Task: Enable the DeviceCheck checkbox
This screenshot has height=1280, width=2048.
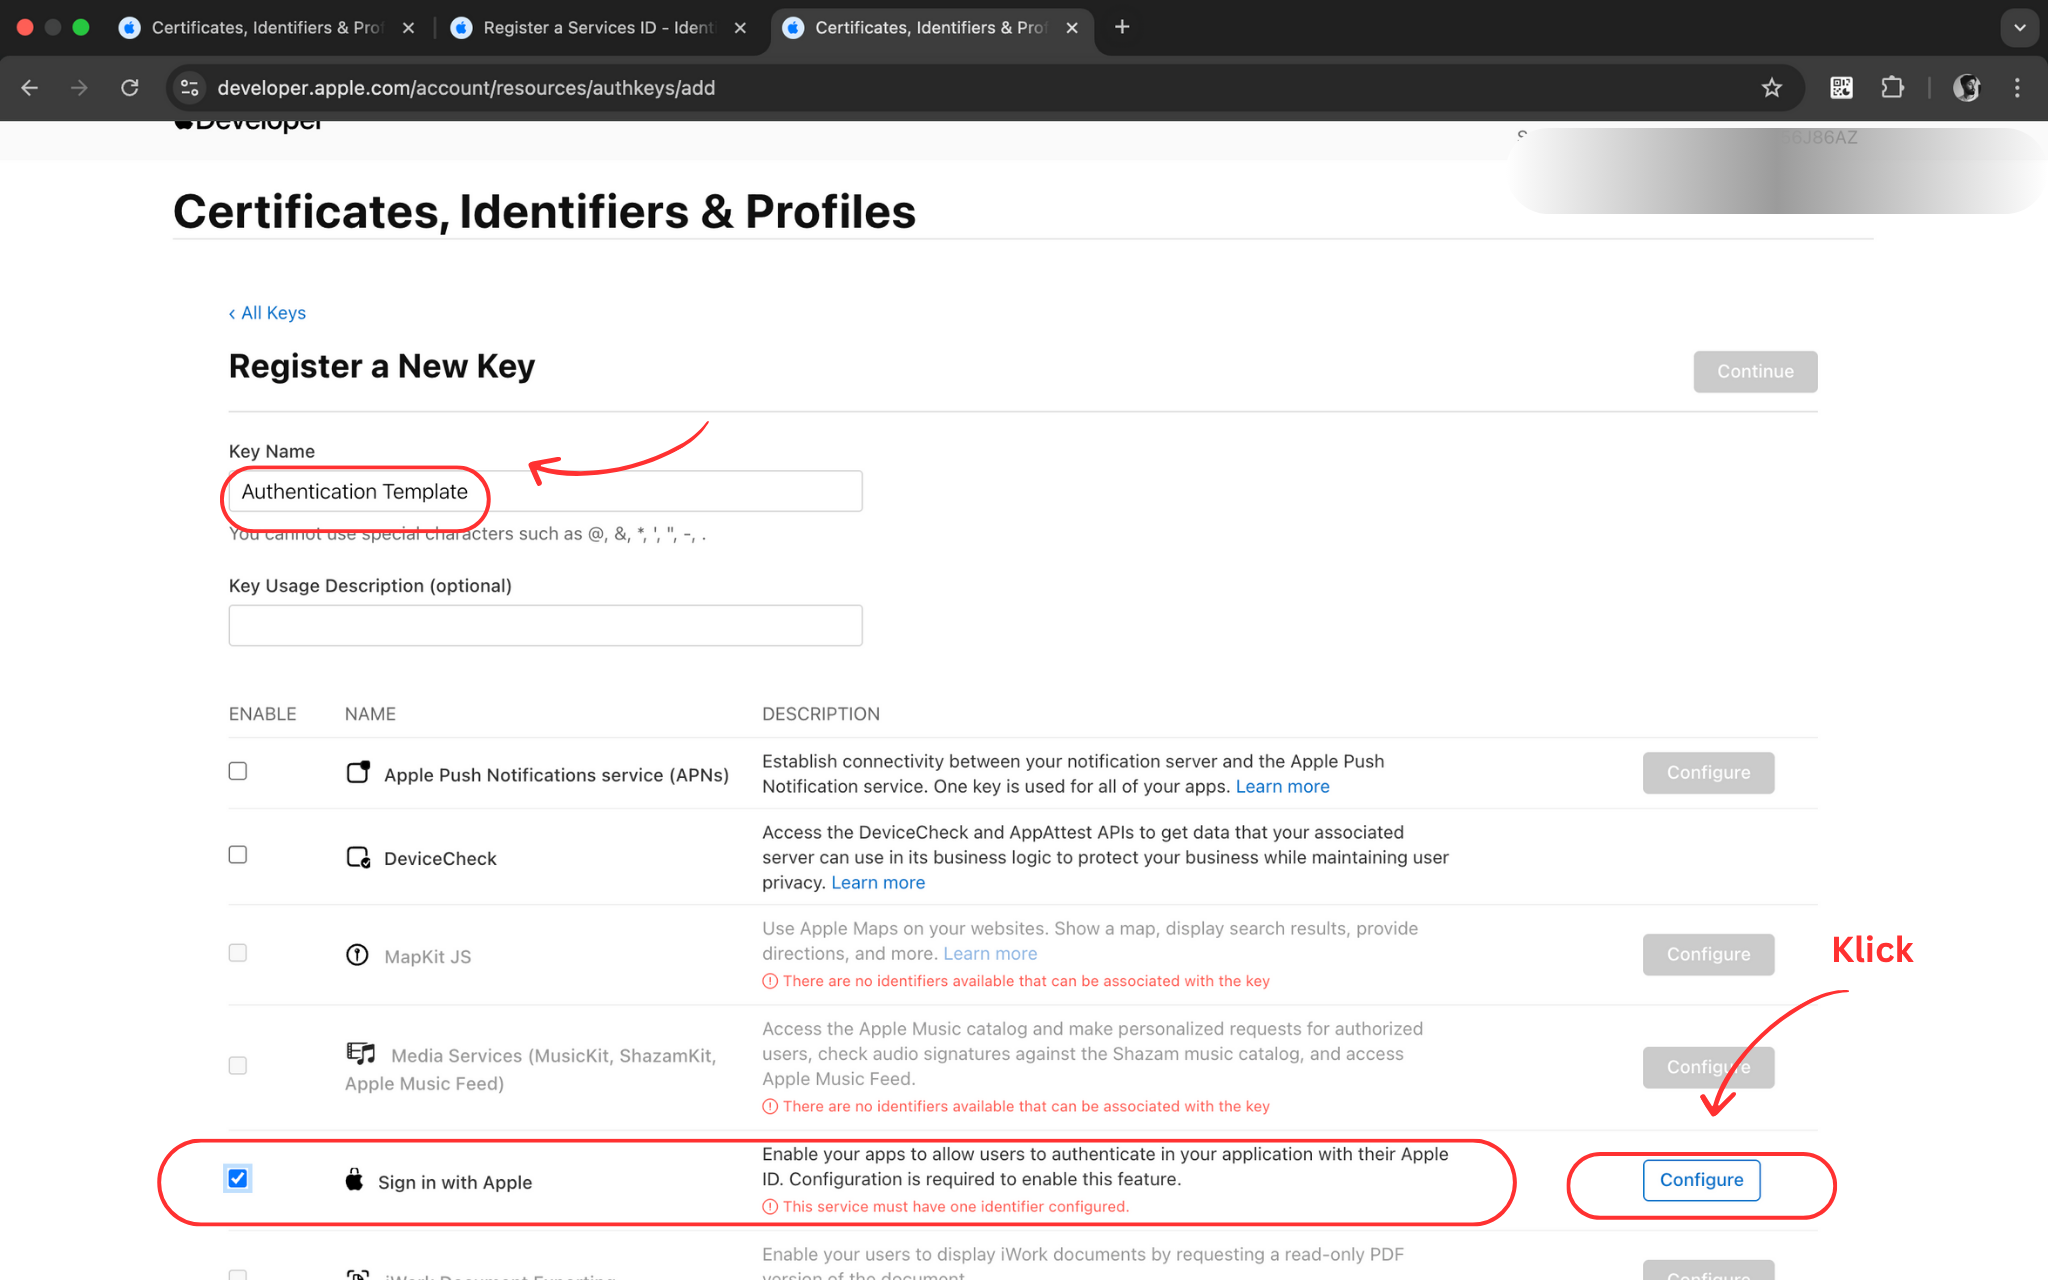Action: 238,855
